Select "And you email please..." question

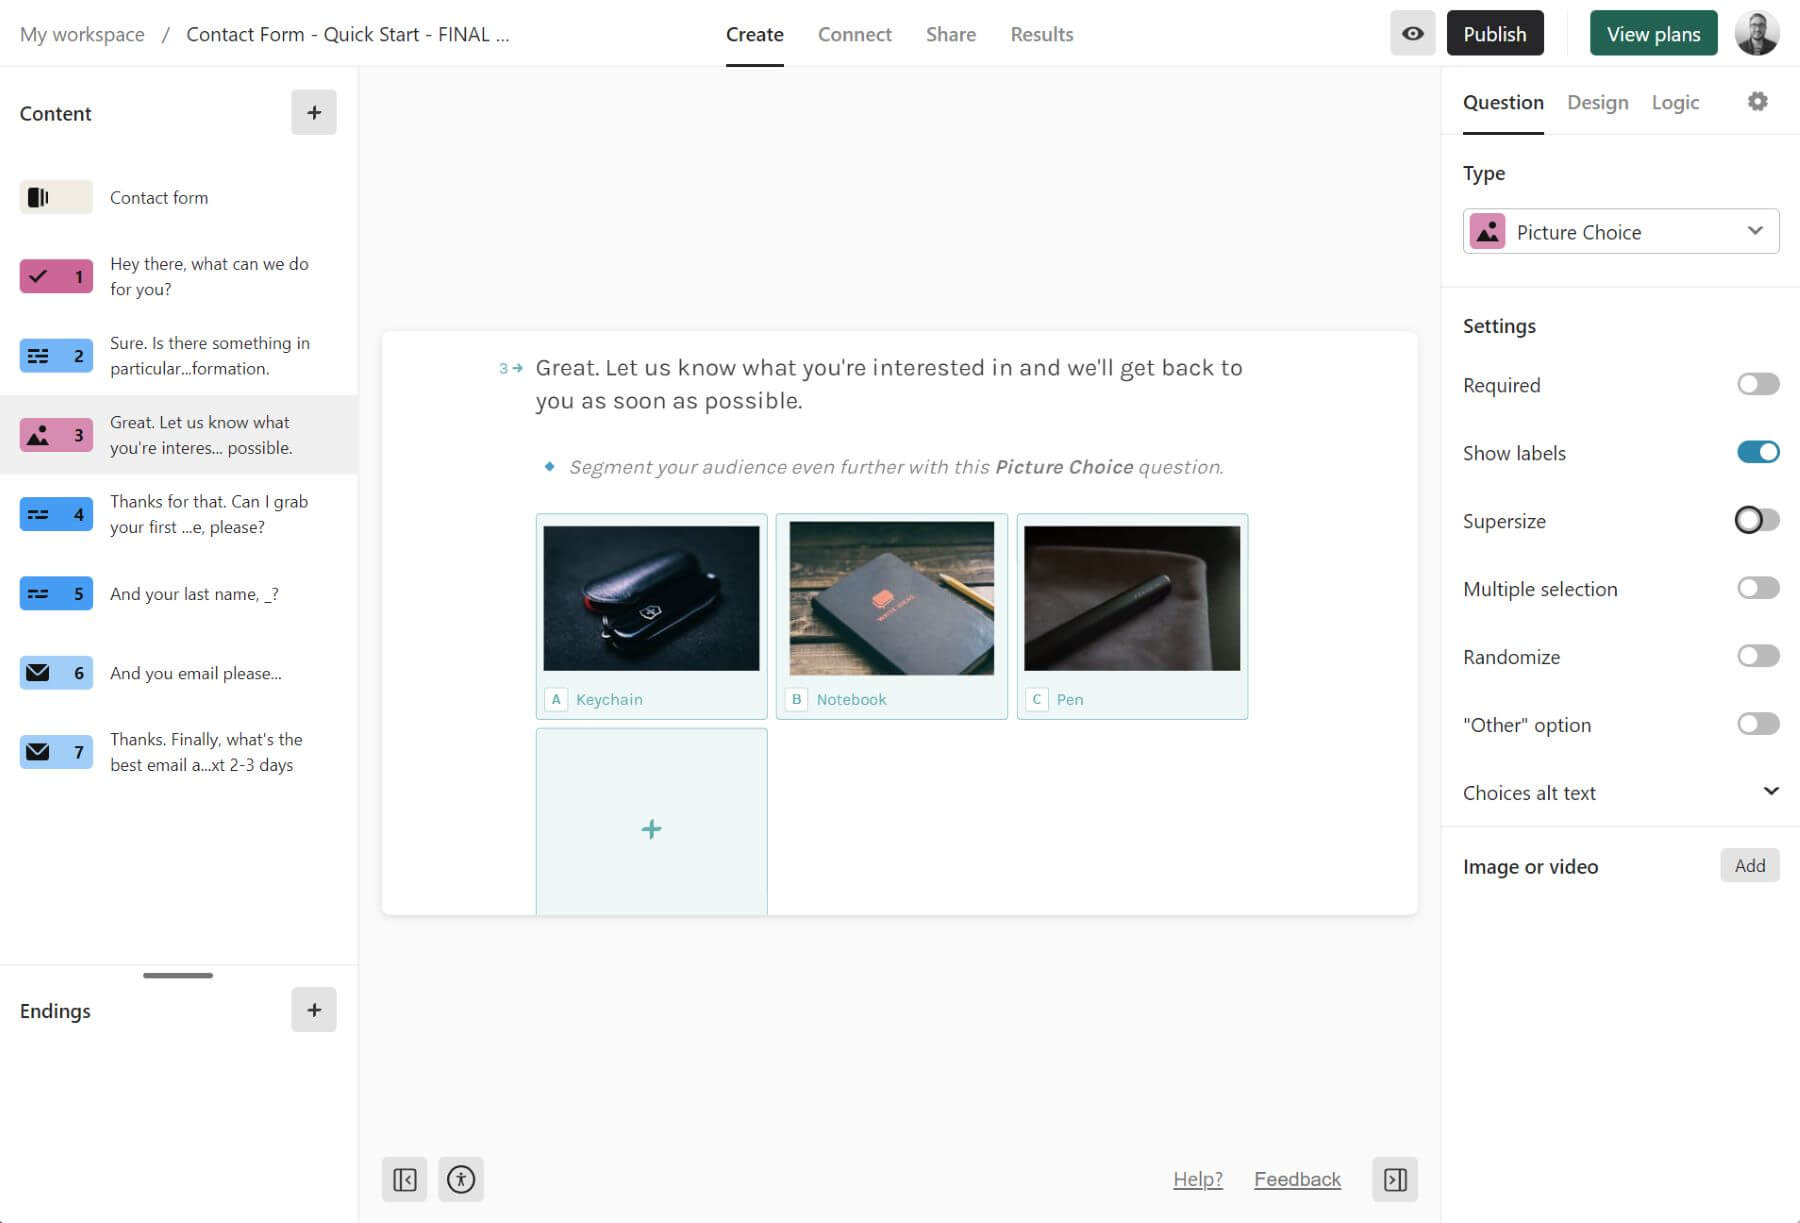point(196,673)
